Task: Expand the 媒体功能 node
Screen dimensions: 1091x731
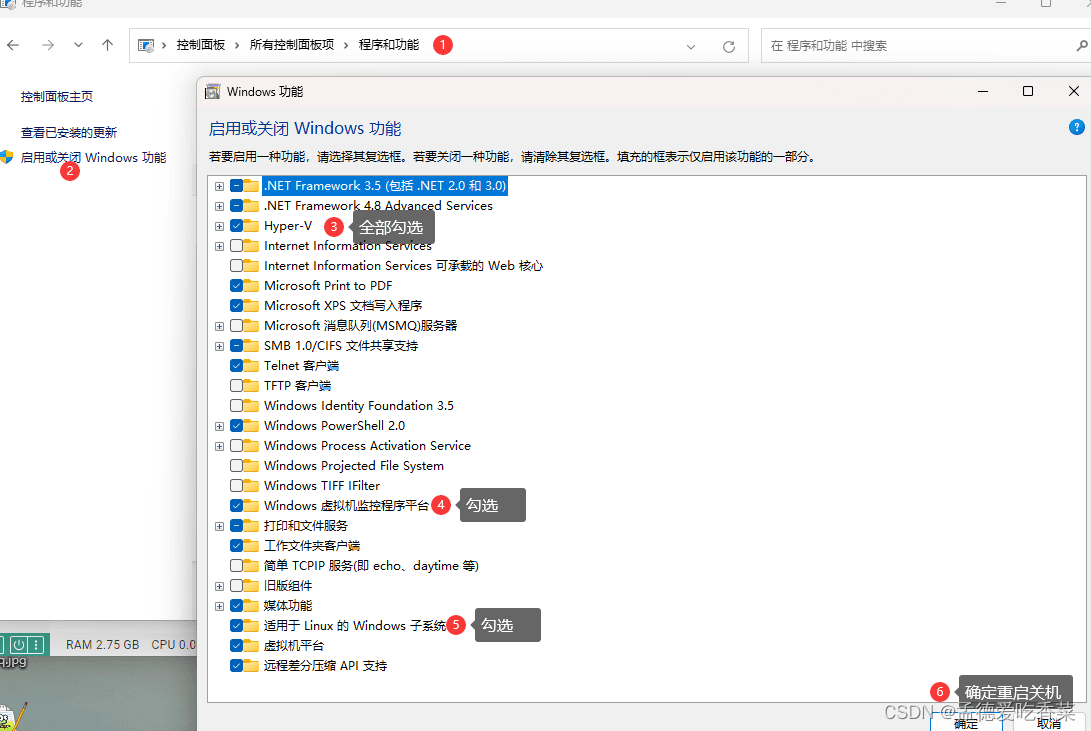Action: 219,607
